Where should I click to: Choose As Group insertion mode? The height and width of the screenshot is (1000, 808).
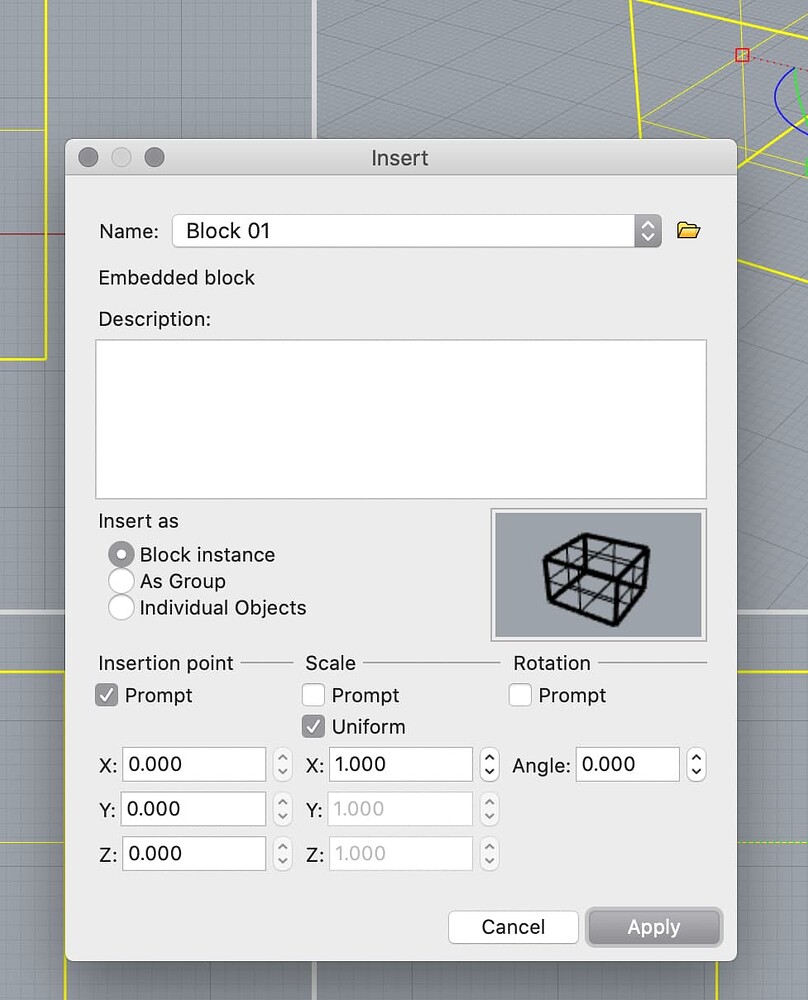click(121, 581)
